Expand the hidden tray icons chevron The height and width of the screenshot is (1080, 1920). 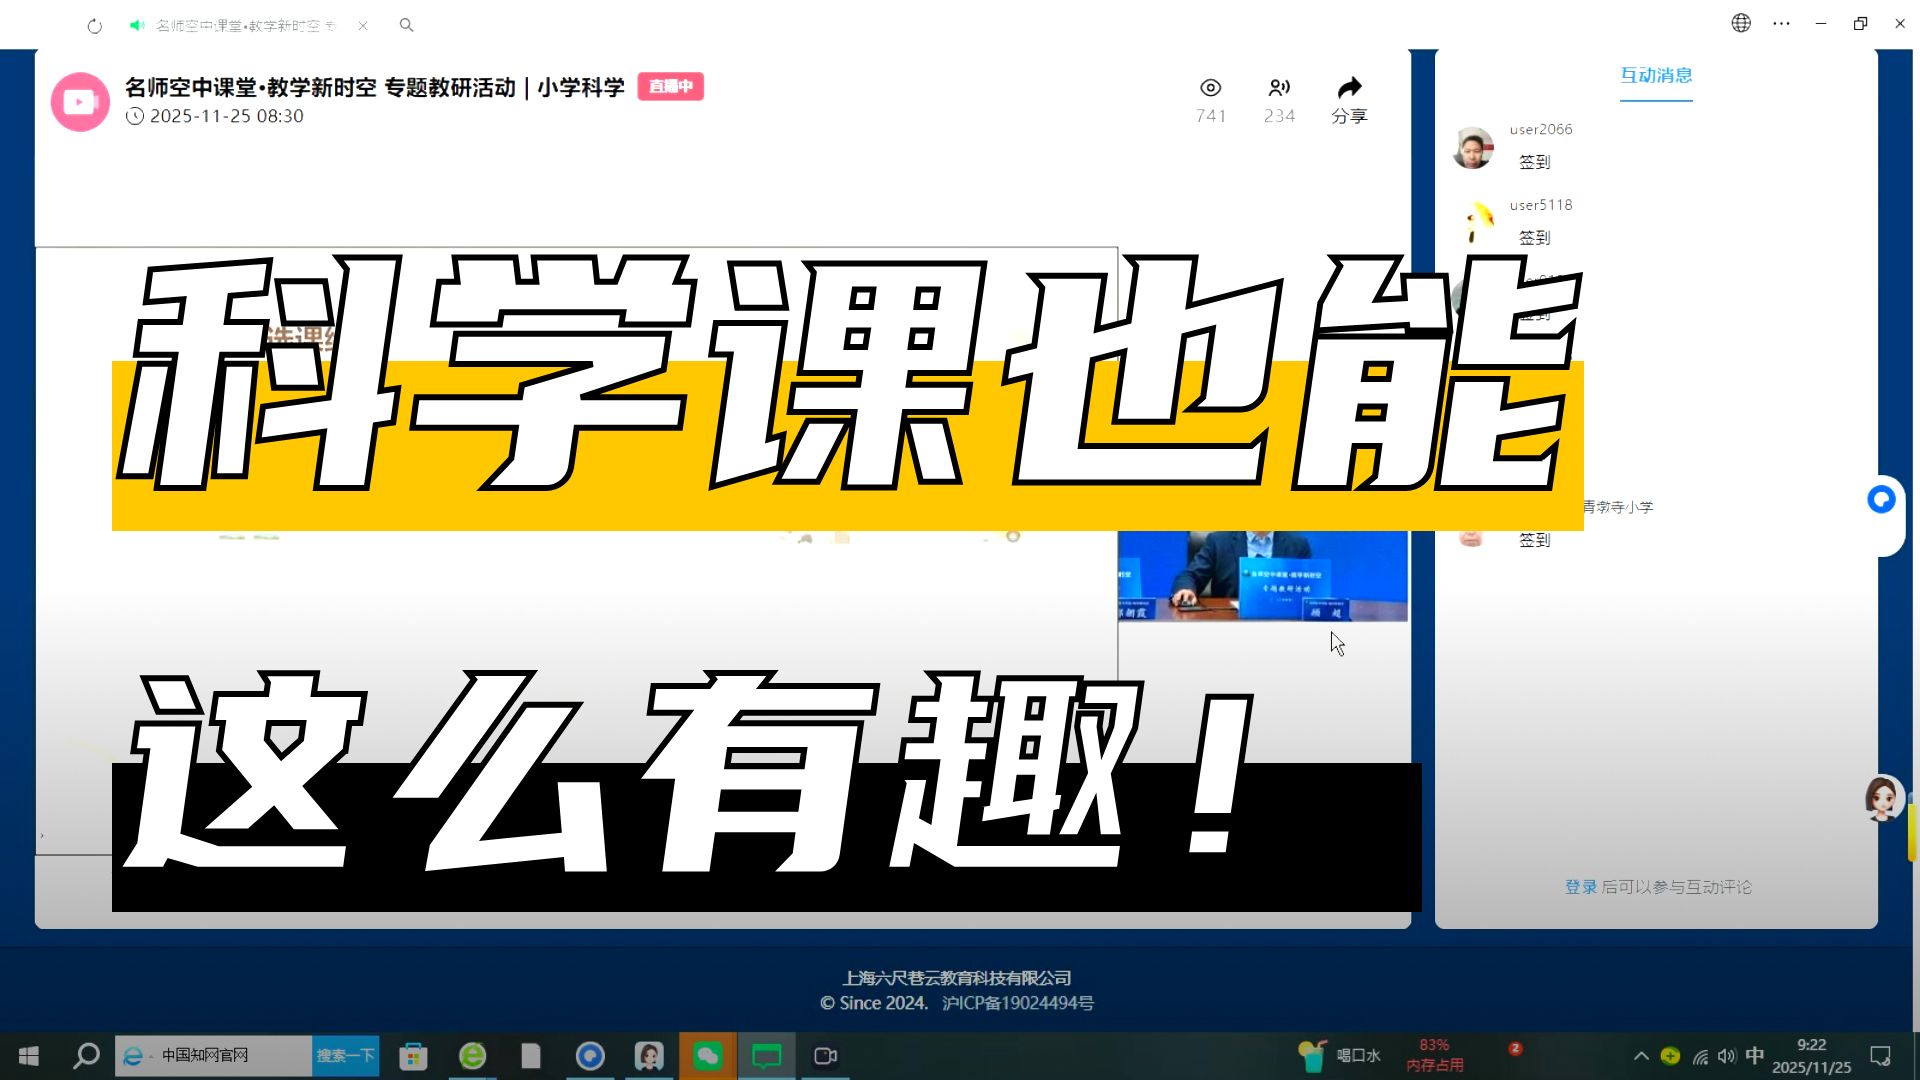pos(1641,1056)
